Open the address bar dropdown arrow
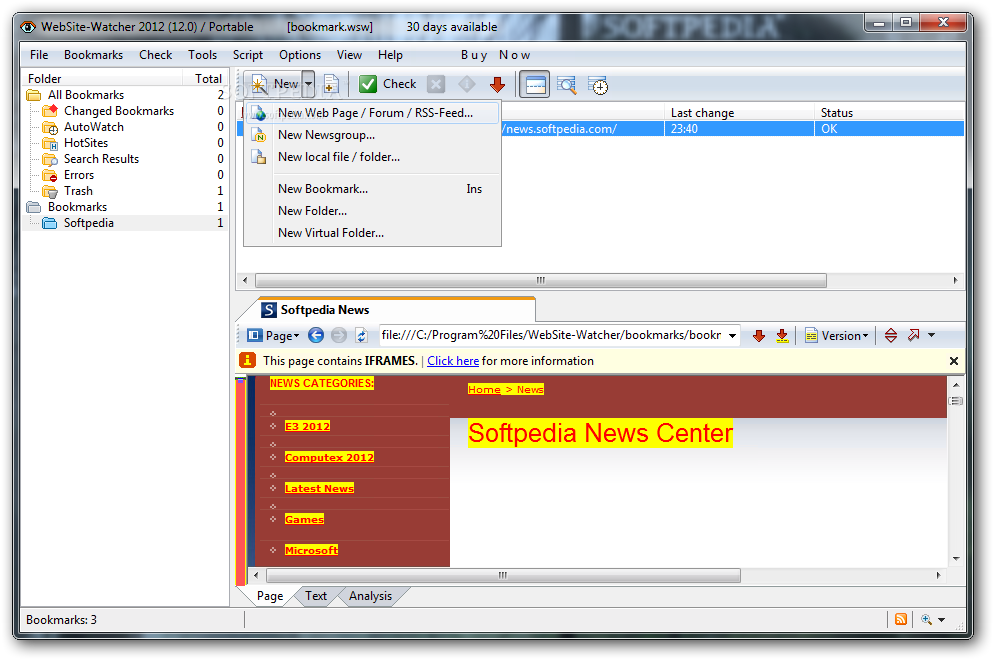Viewport: 994px width, 660px height. coord(732,336)
